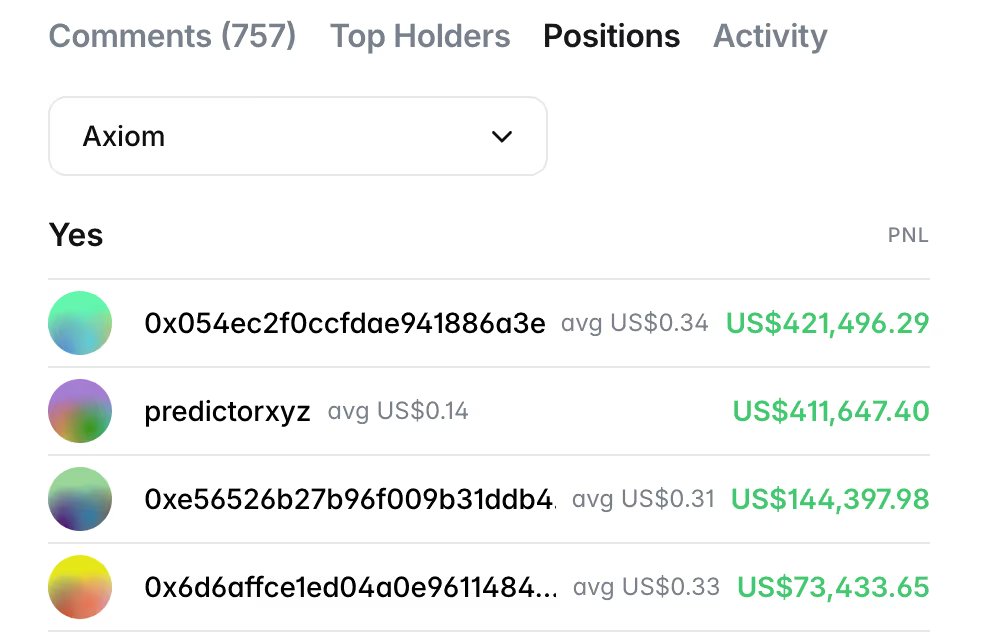Select the Positions tab
Screen dimensions: 996x632
pyautogui.click(x=611, y=37)
